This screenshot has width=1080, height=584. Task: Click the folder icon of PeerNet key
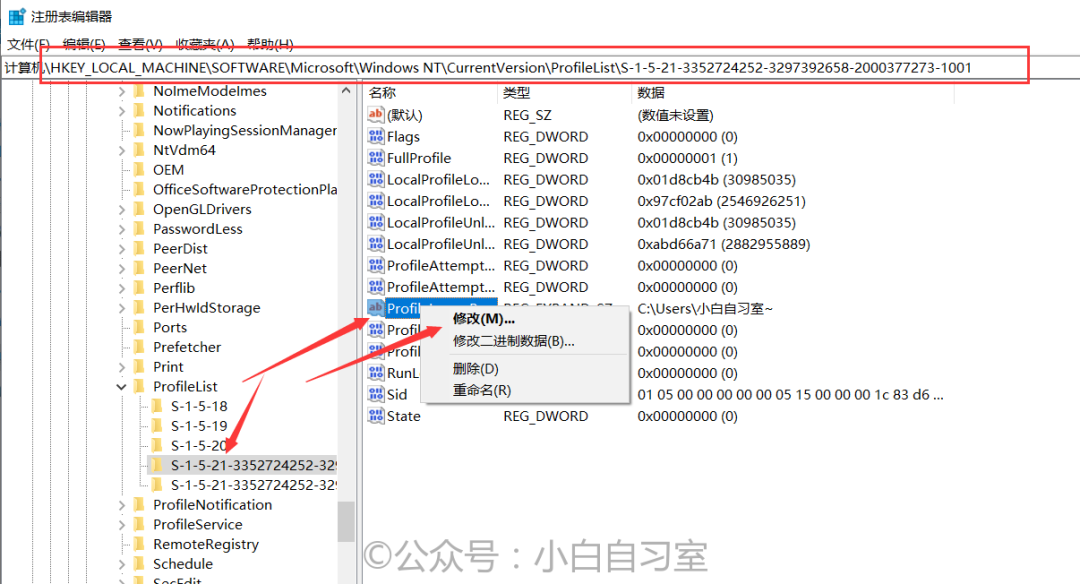point(140,268)
